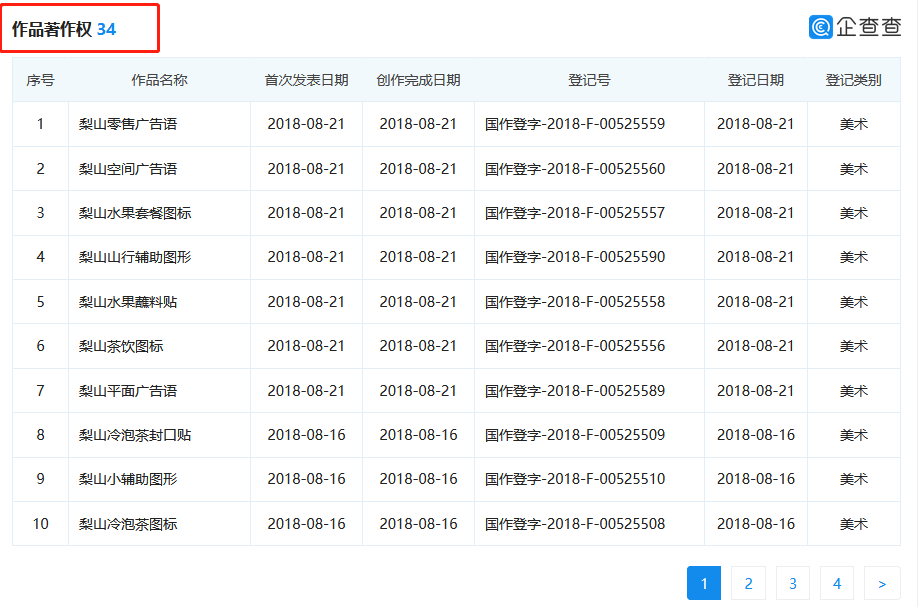Click the 作品著作权 34 heading
Image resolution: width=918 pixels, height=607 pixels.
tap(64, 29)
